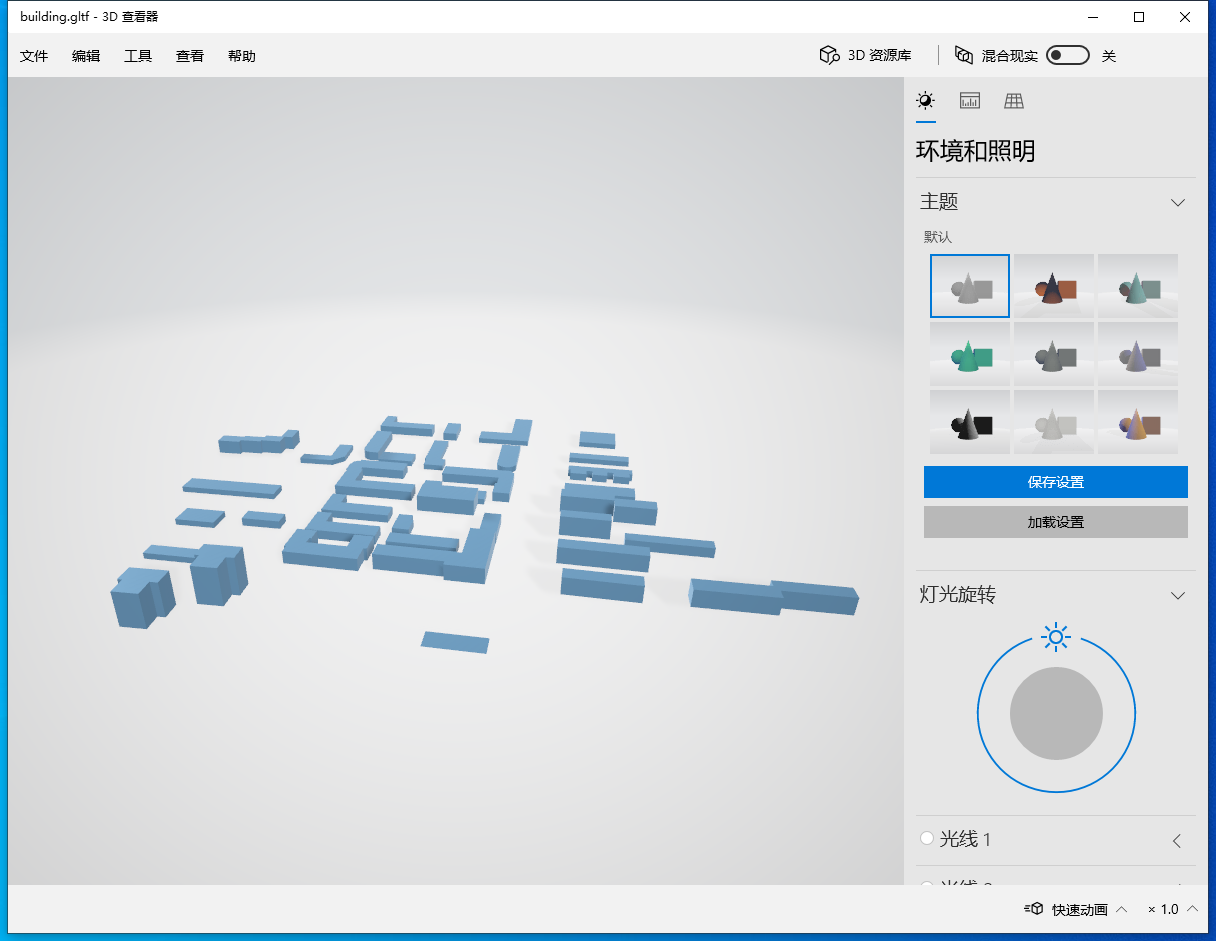Select the stats panel icon
Screen dimensions: 1216x941
[x=969, y=100]
